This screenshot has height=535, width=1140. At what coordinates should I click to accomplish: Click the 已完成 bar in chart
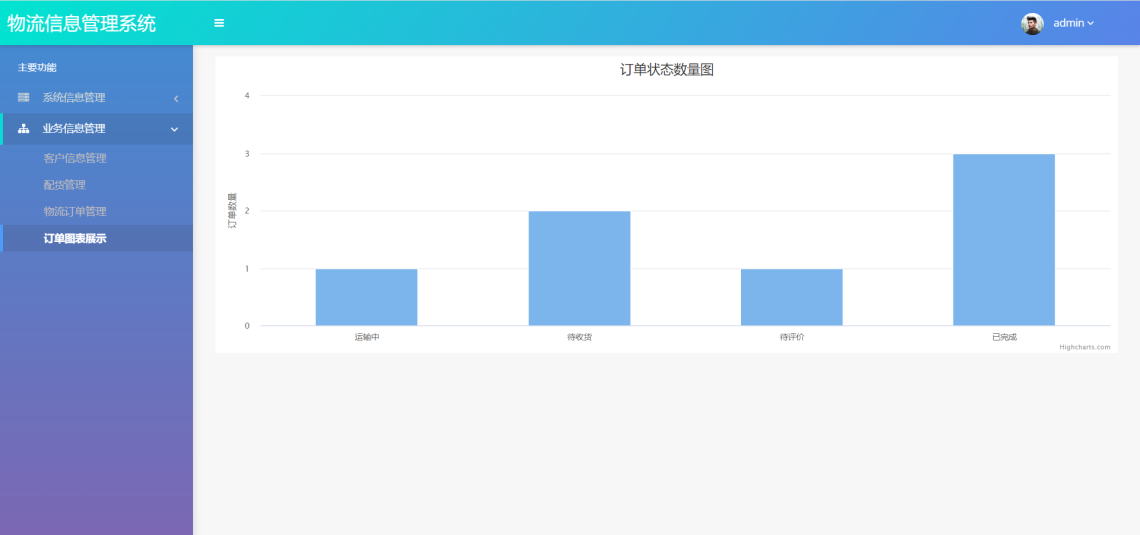tap(1004, 240)
